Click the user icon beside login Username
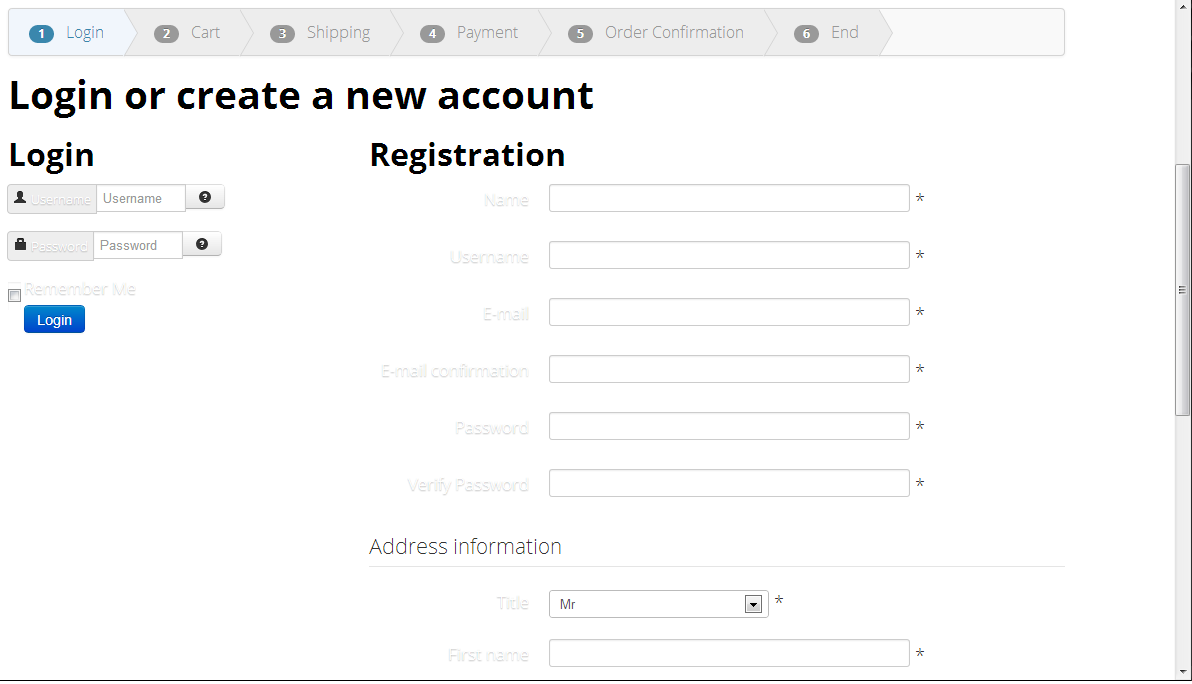The height and width of the screenshot is (684, 1192). click(x=20, y=198)
